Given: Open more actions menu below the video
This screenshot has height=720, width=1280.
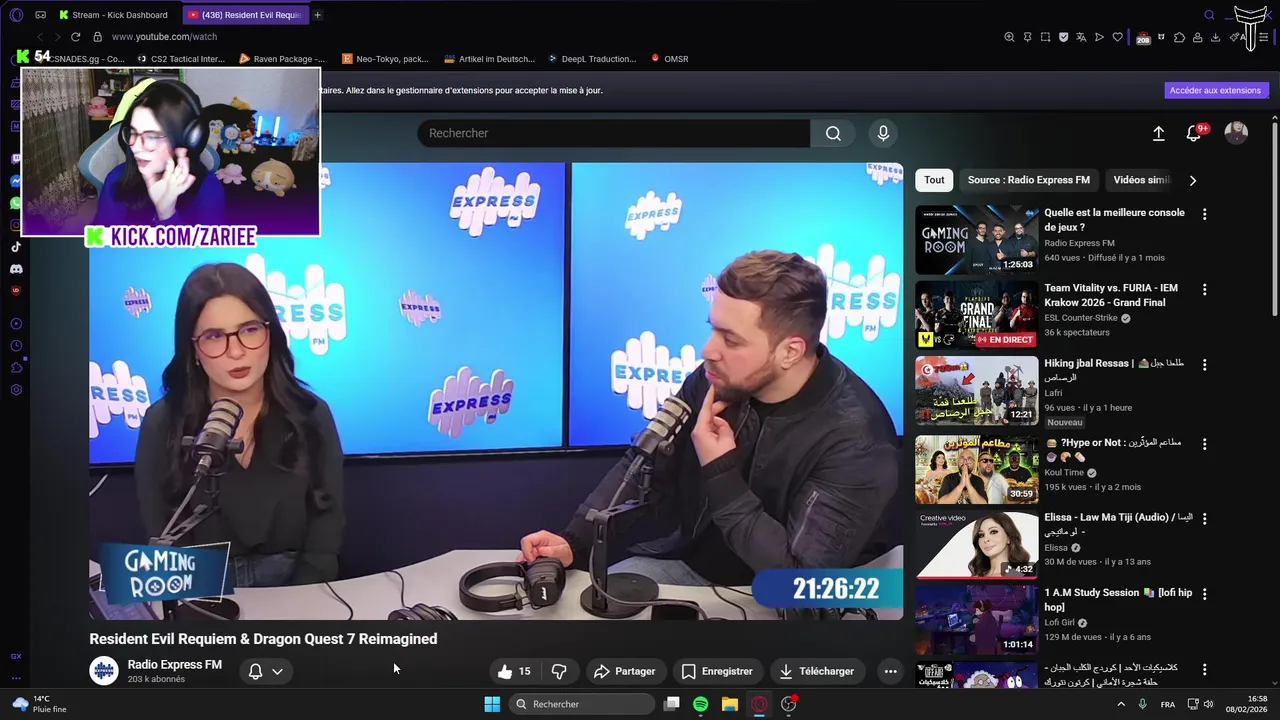Looking at the screenshot, I should coord(890,671).
